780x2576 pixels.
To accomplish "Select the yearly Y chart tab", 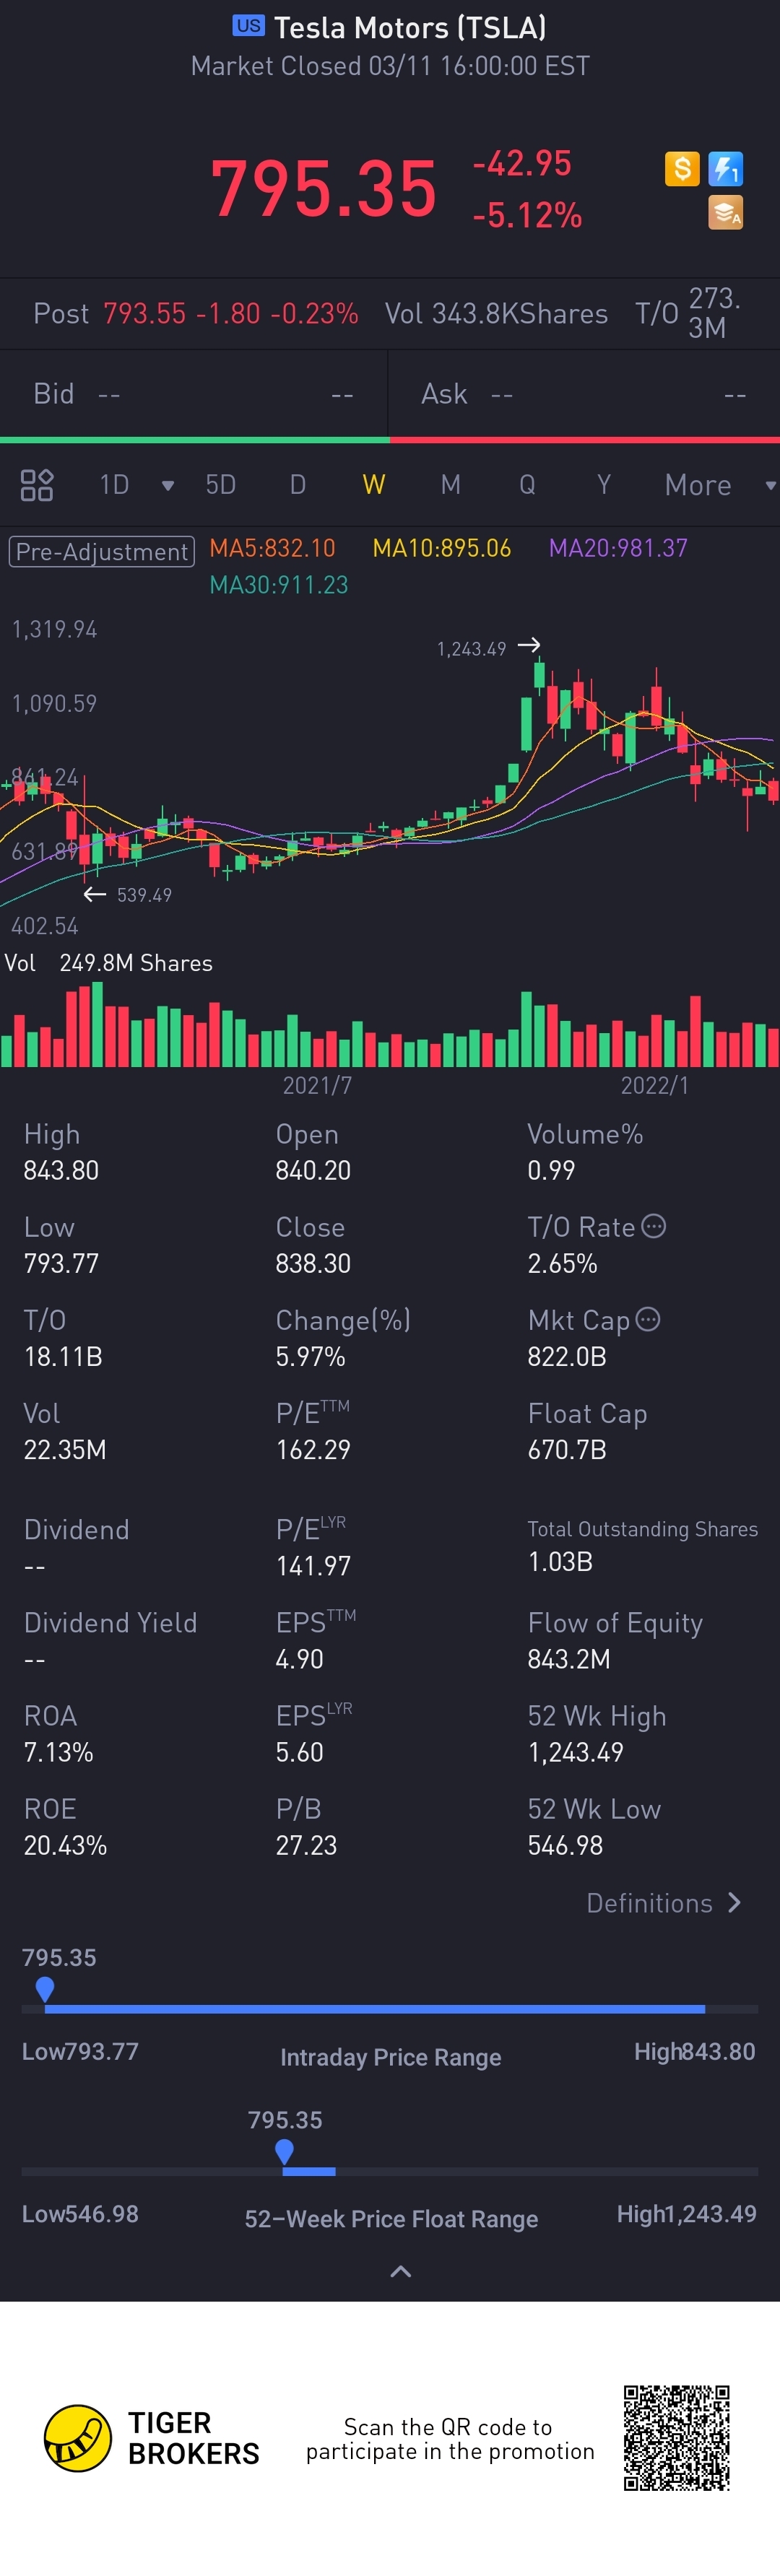I will tap(604, 485).
